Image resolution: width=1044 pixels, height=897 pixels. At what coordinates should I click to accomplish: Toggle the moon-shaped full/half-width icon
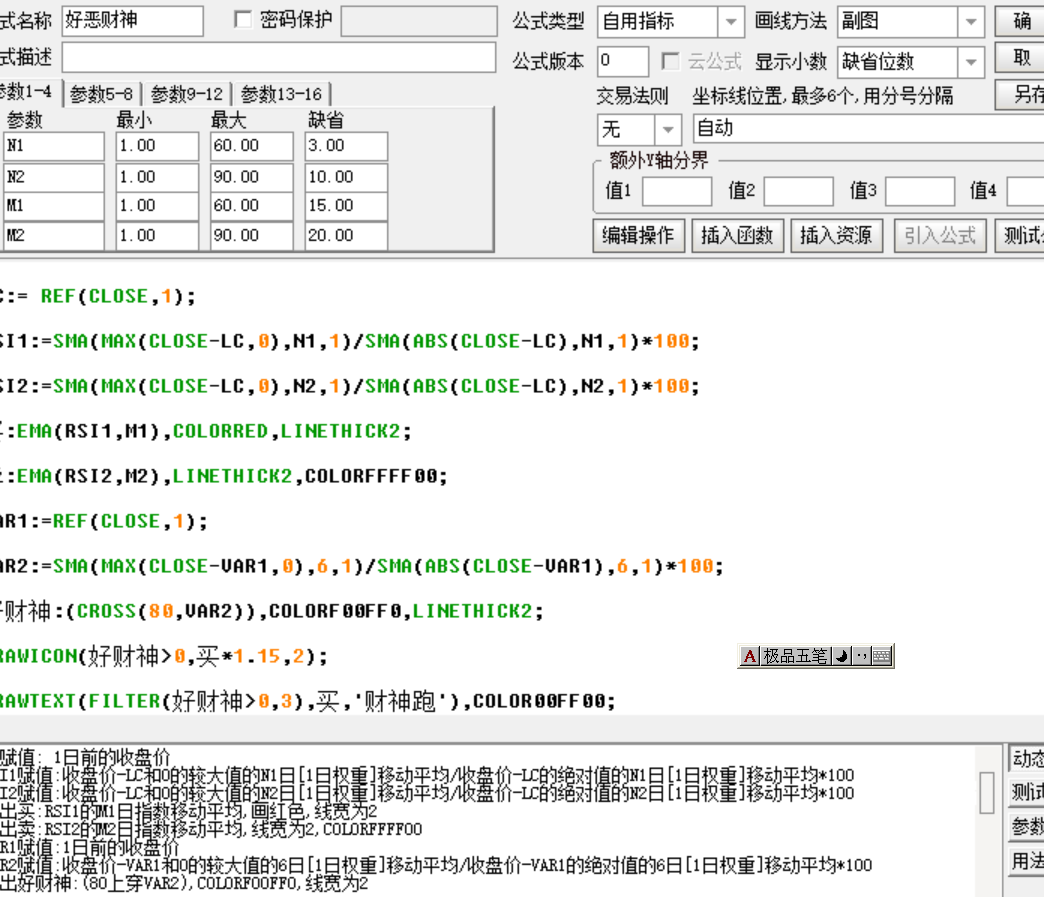(842, 656)
